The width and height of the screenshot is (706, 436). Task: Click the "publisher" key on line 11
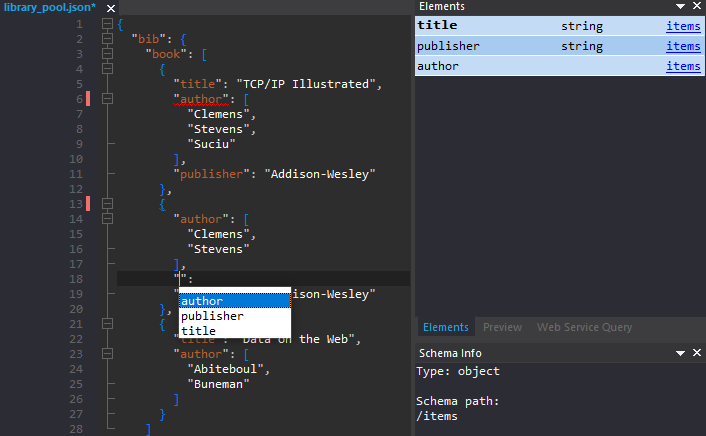pos(212,174)
